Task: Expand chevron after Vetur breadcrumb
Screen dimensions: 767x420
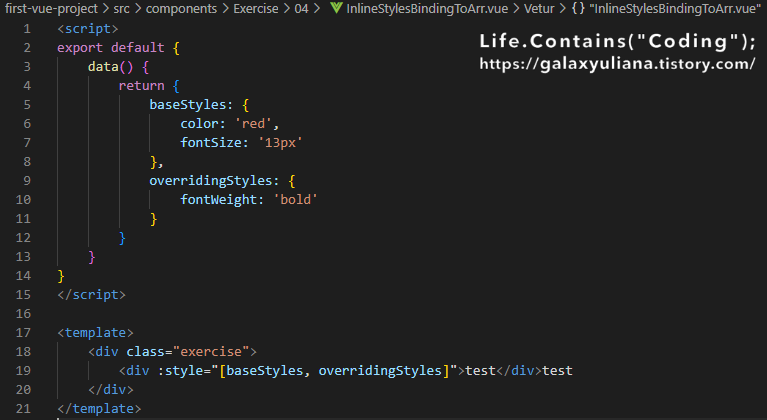Action: point(563,9)
